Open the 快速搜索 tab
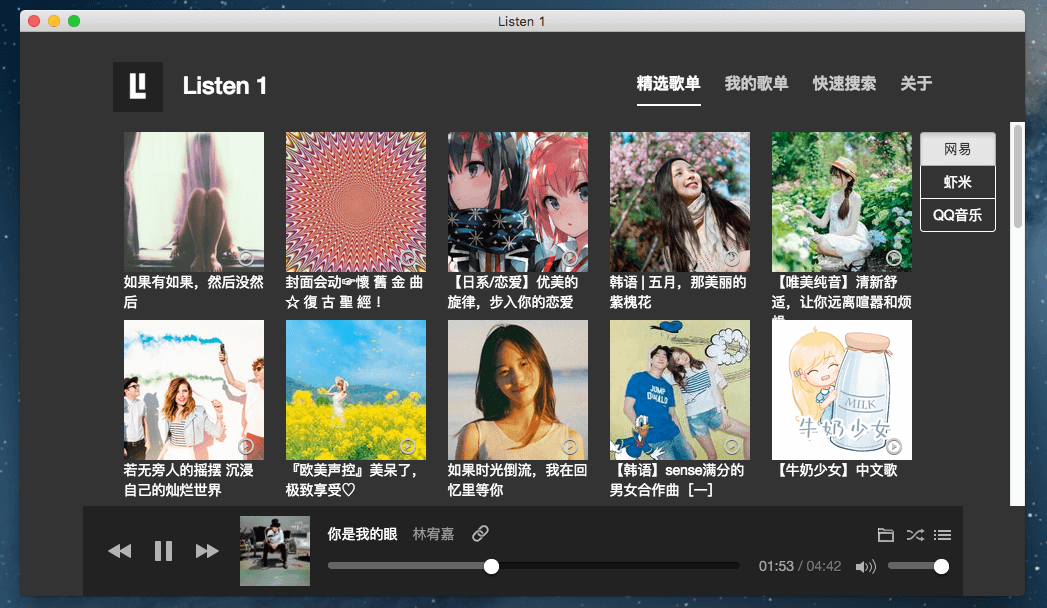 [842, 84]
